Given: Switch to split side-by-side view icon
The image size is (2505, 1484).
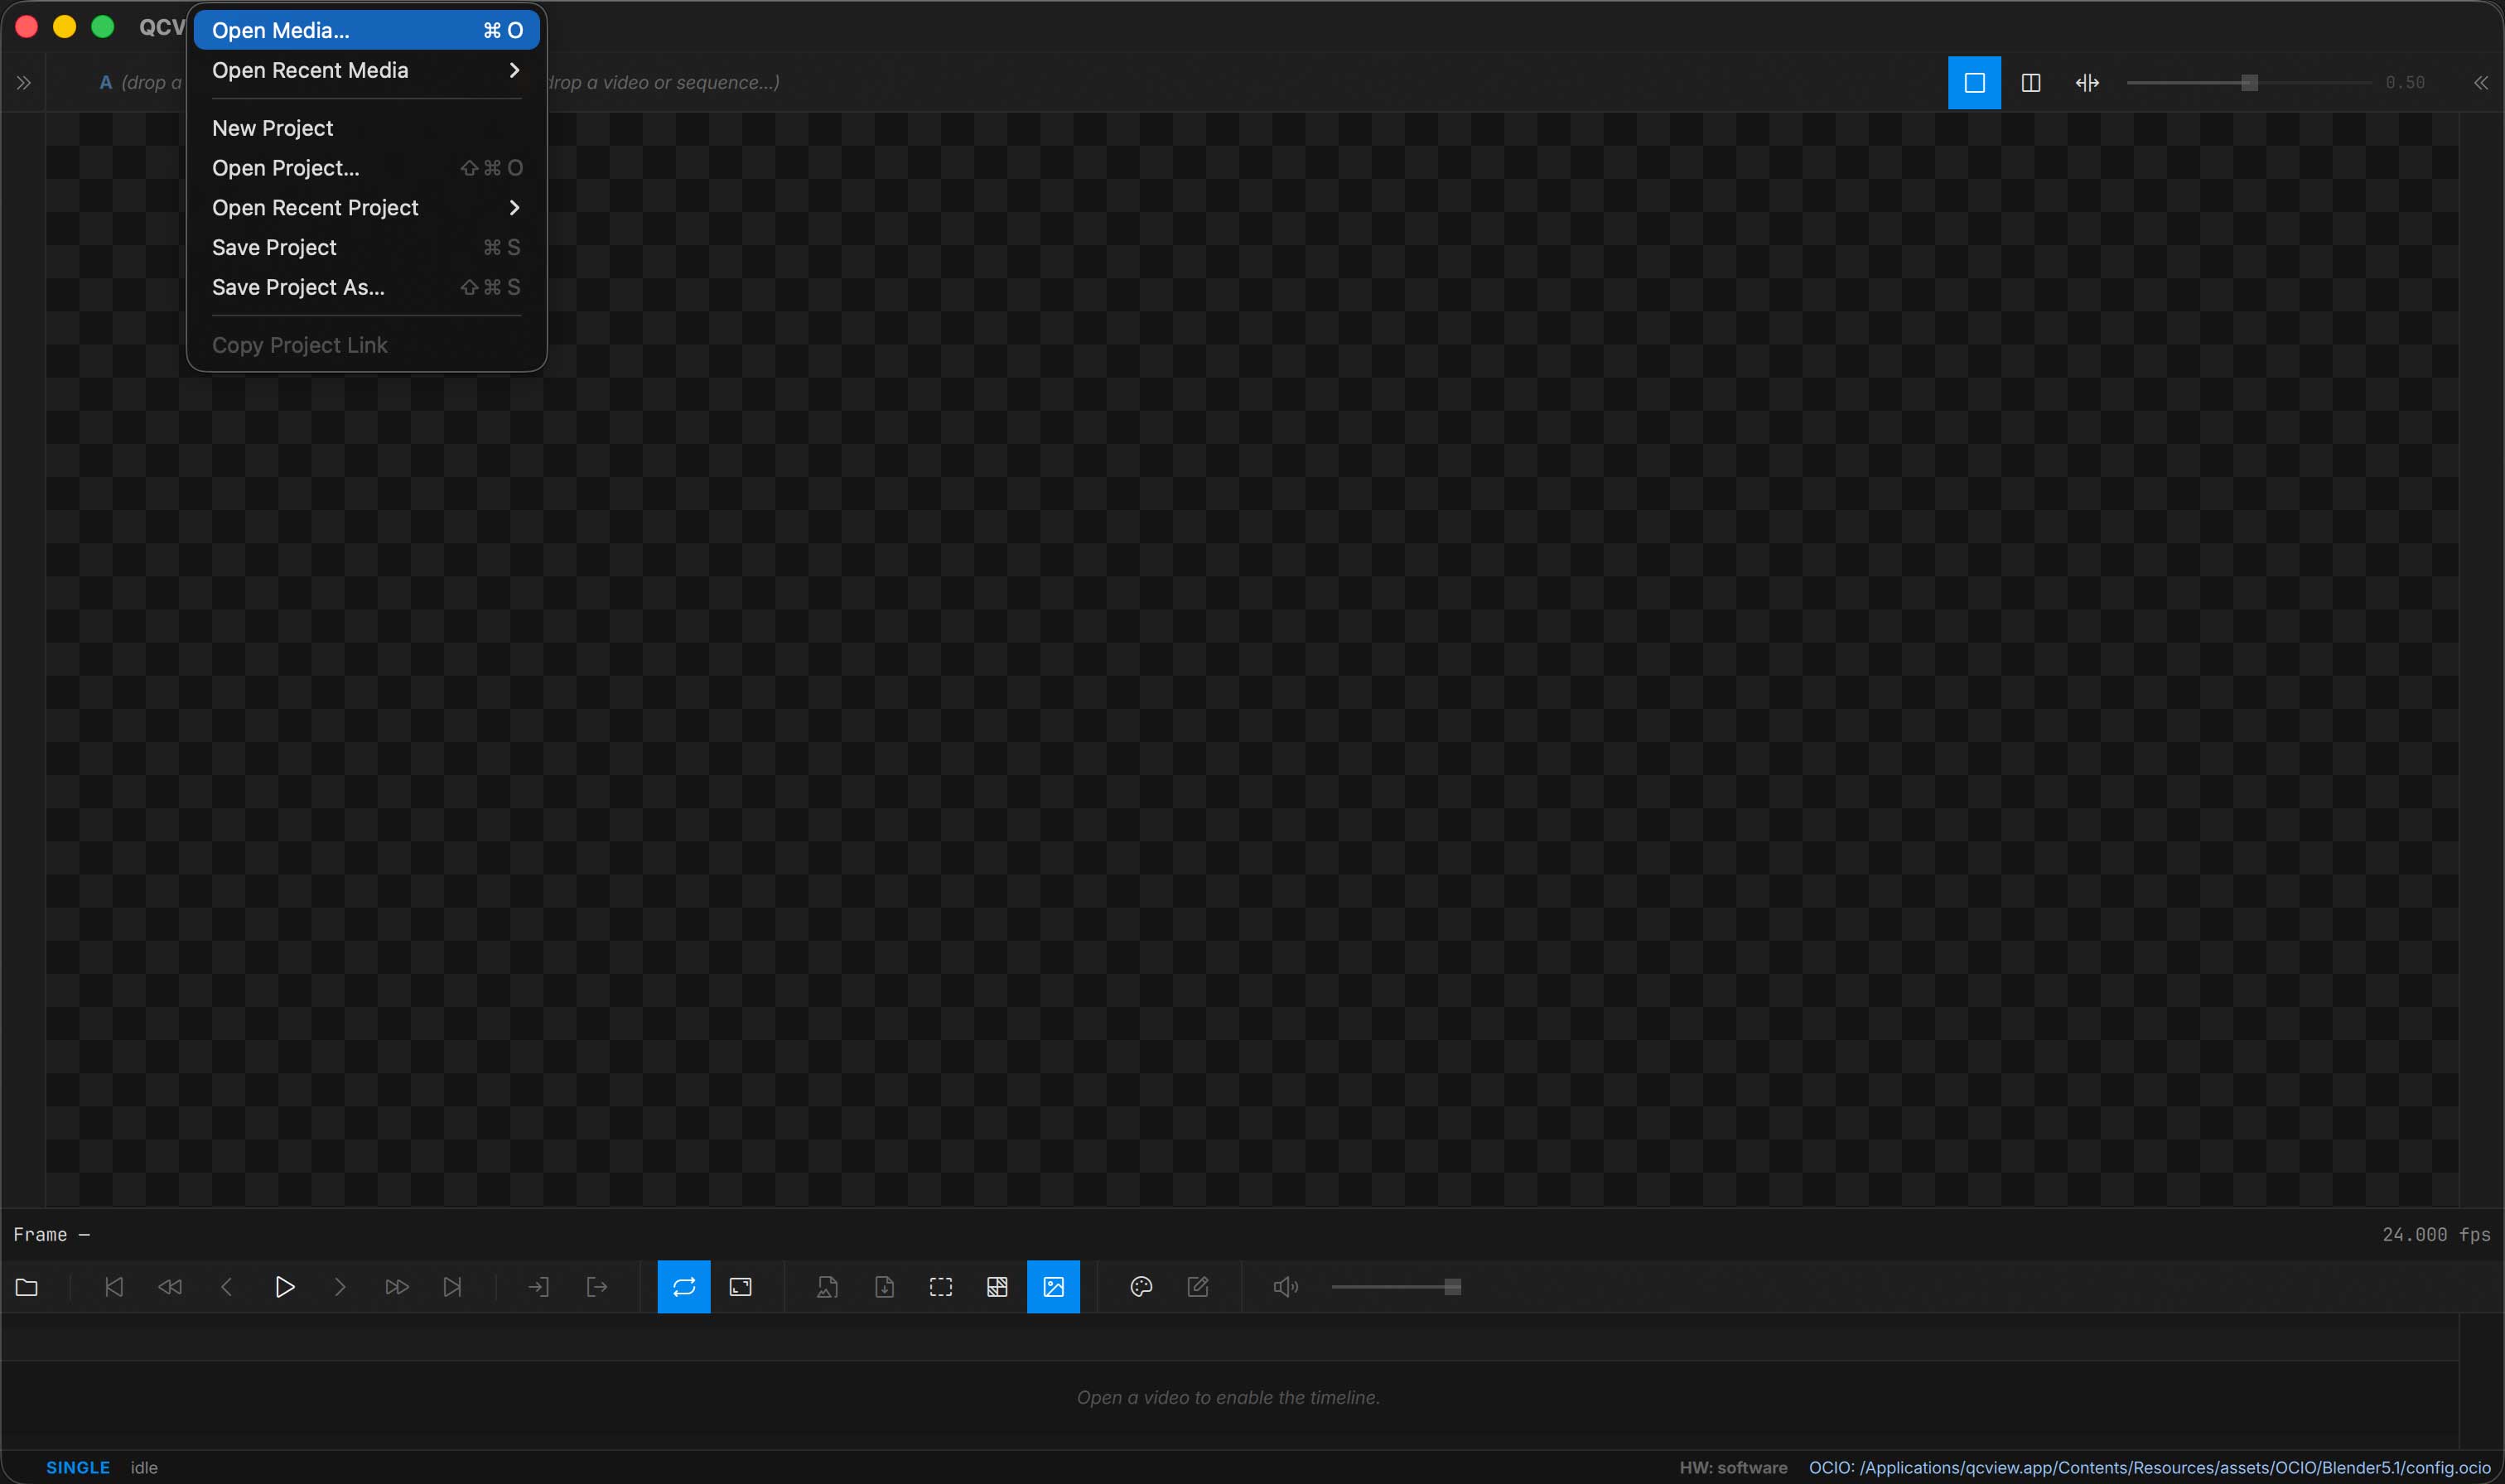Looking at the screenshot, I should [2031, 83].
